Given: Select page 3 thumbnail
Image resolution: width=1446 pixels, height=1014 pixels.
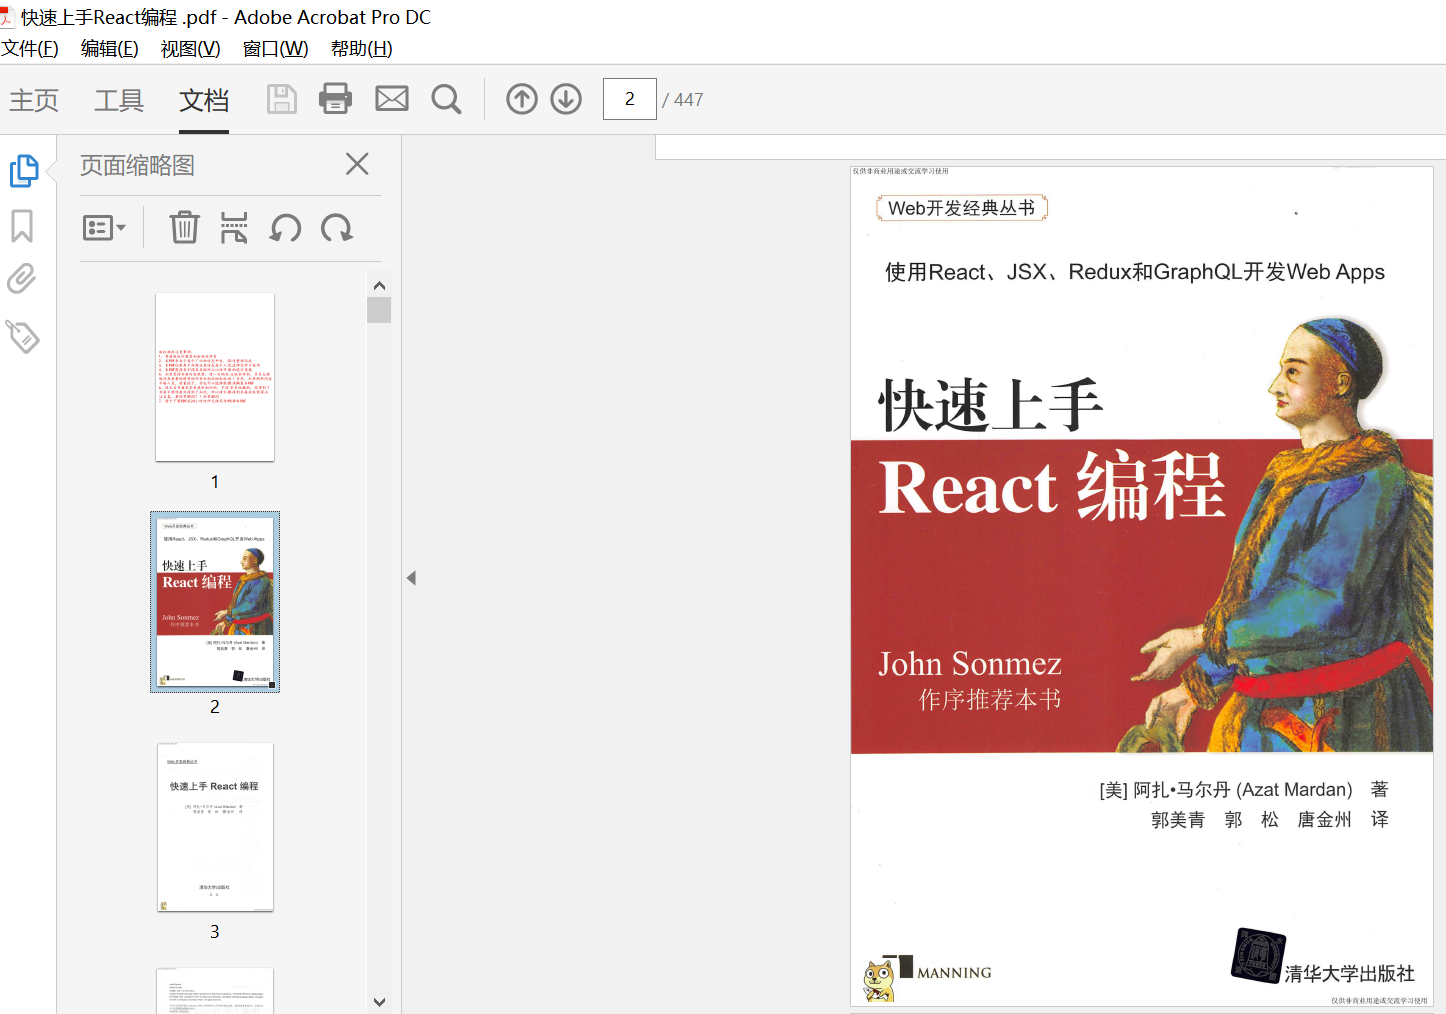Looking at the screenshot, I should [215, 827].
